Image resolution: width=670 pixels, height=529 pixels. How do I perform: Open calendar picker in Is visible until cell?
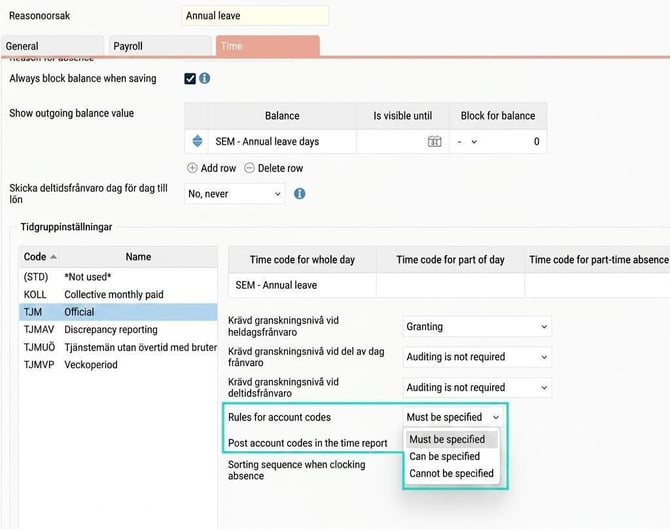pyautogui.click(x=434, y=141)
